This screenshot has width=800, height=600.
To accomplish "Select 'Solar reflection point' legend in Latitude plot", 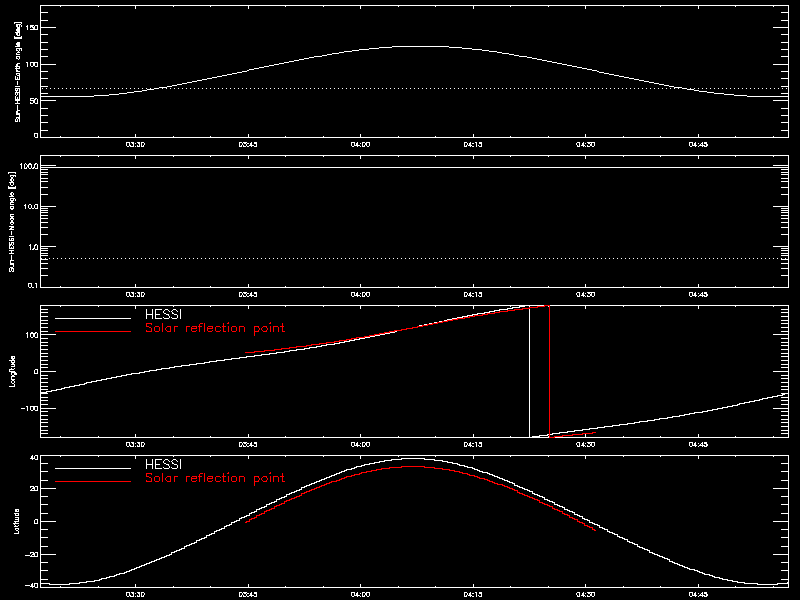I will point(215,478).
